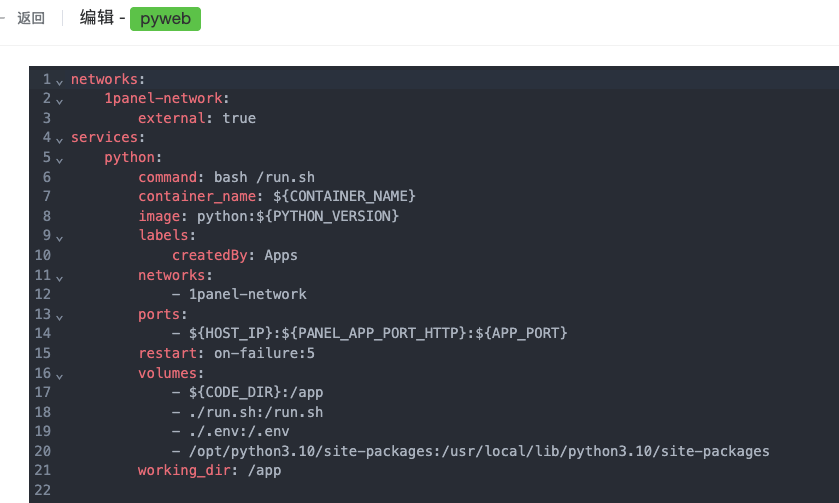This screenshot has height=503, width=839.
Task: Click the 'createdBy' key
Action: [210, 255]
